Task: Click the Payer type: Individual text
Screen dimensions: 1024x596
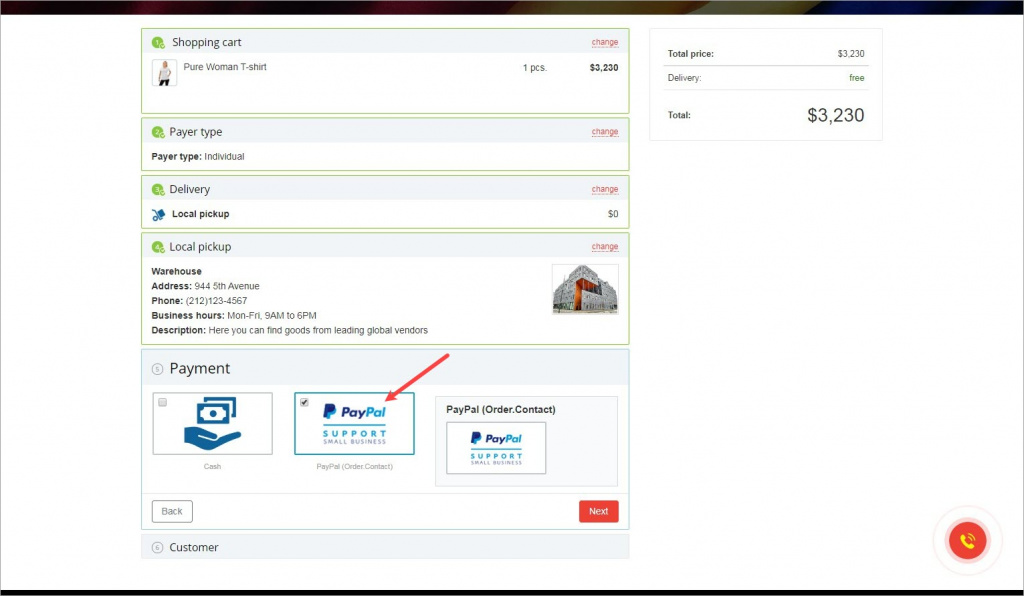Action: click(x=198, y=157)
